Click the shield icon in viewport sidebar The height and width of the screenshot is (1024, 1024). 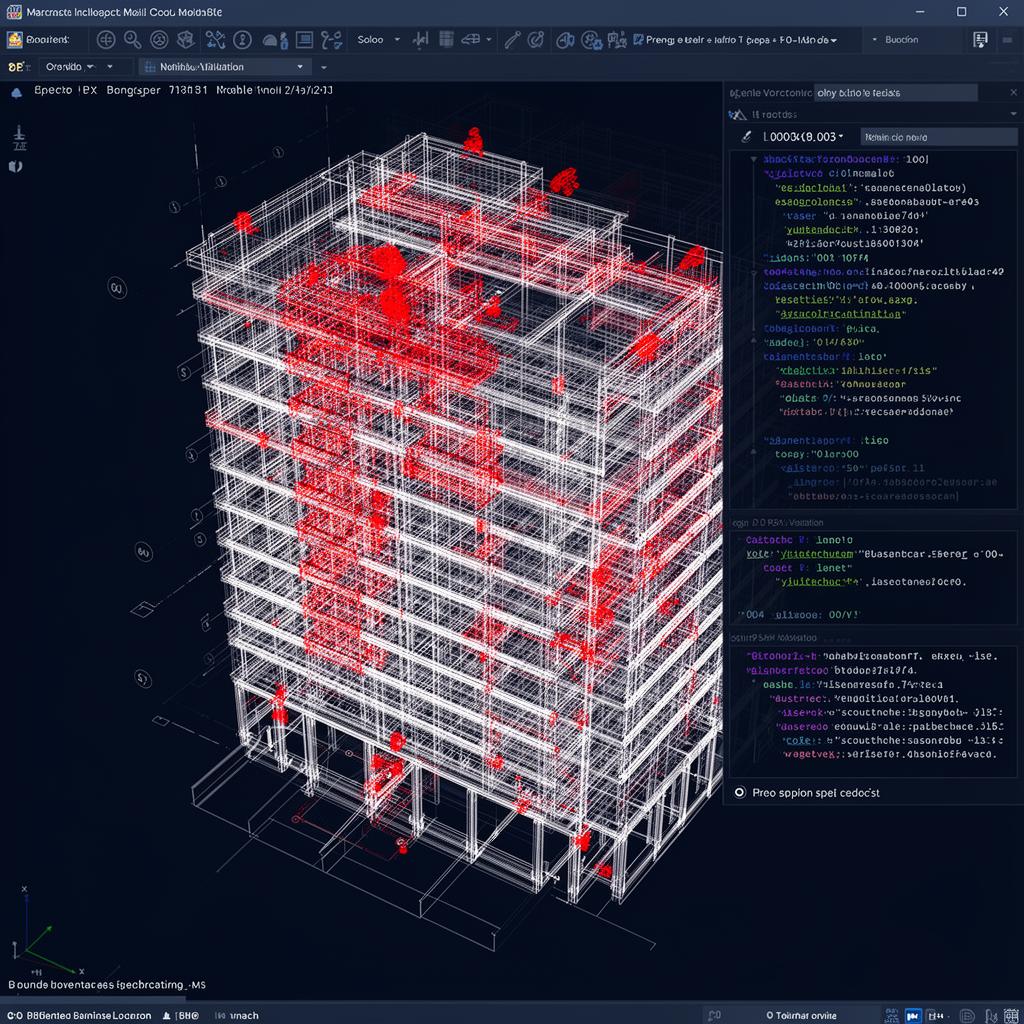coord(16,167)
